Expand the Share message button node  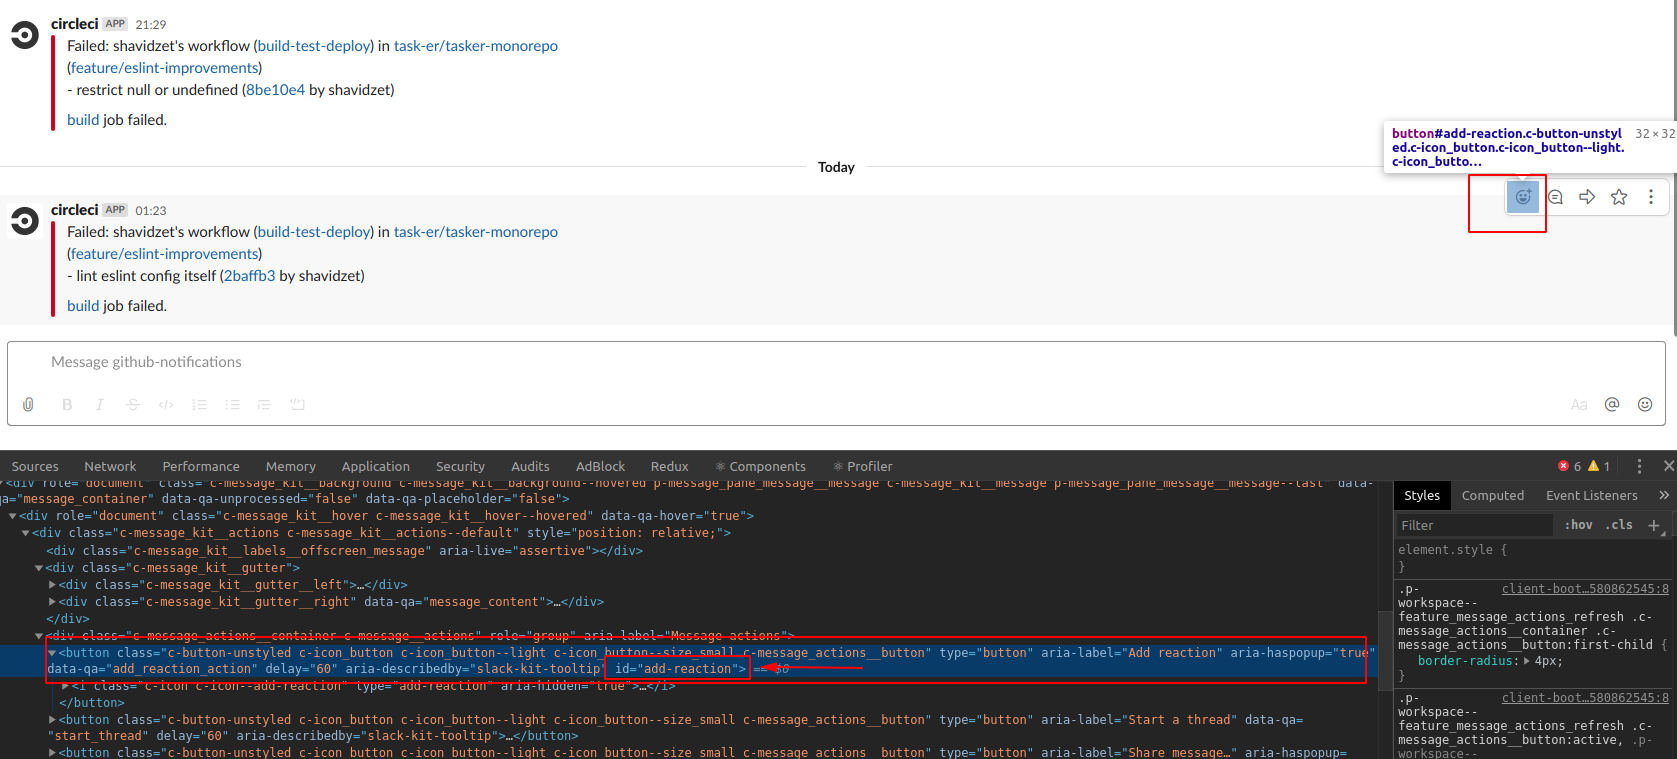pos(52,752)
